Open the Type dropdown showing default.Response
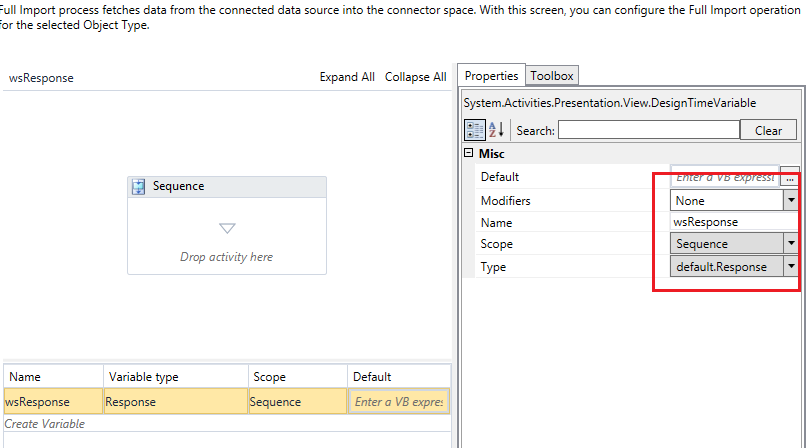The height and width of the screenshot is (448, 808). coord(791,266)
